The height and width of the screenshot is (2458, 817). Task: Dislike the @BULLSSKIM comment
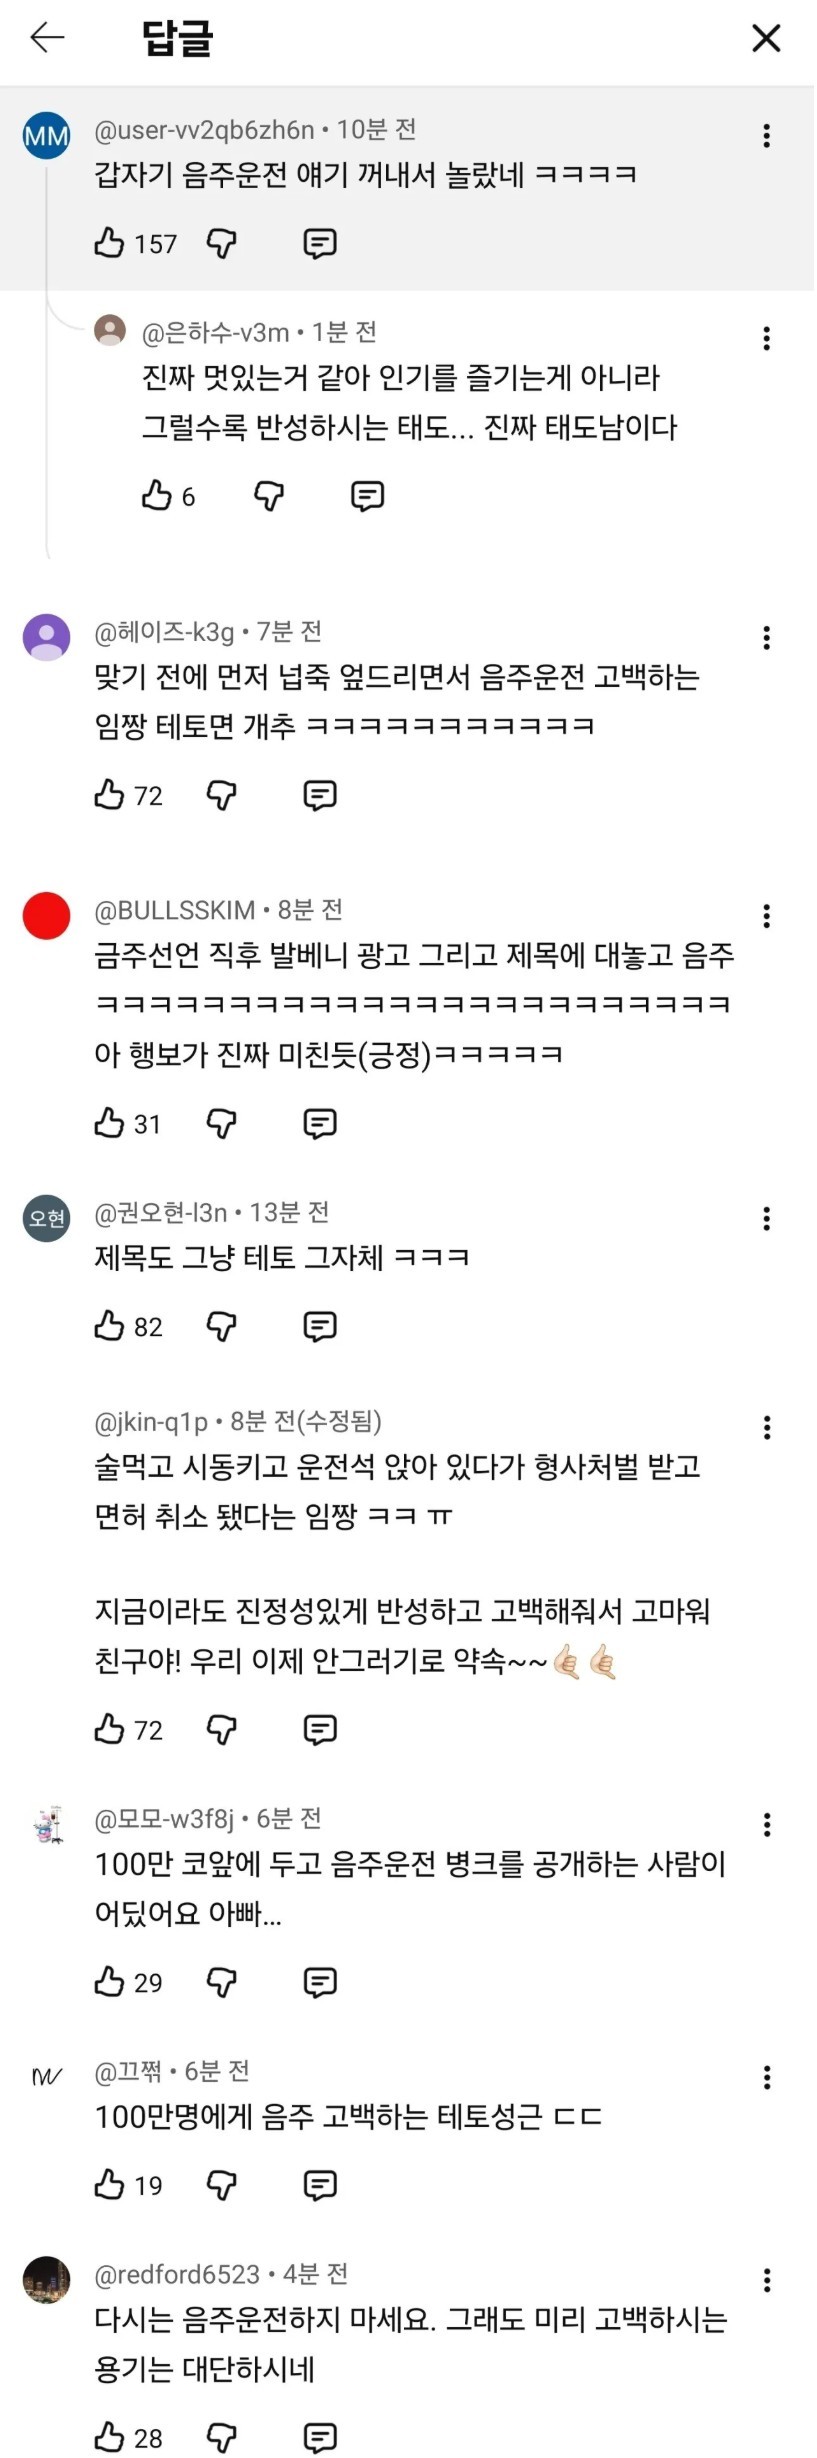pos(221,1123)
